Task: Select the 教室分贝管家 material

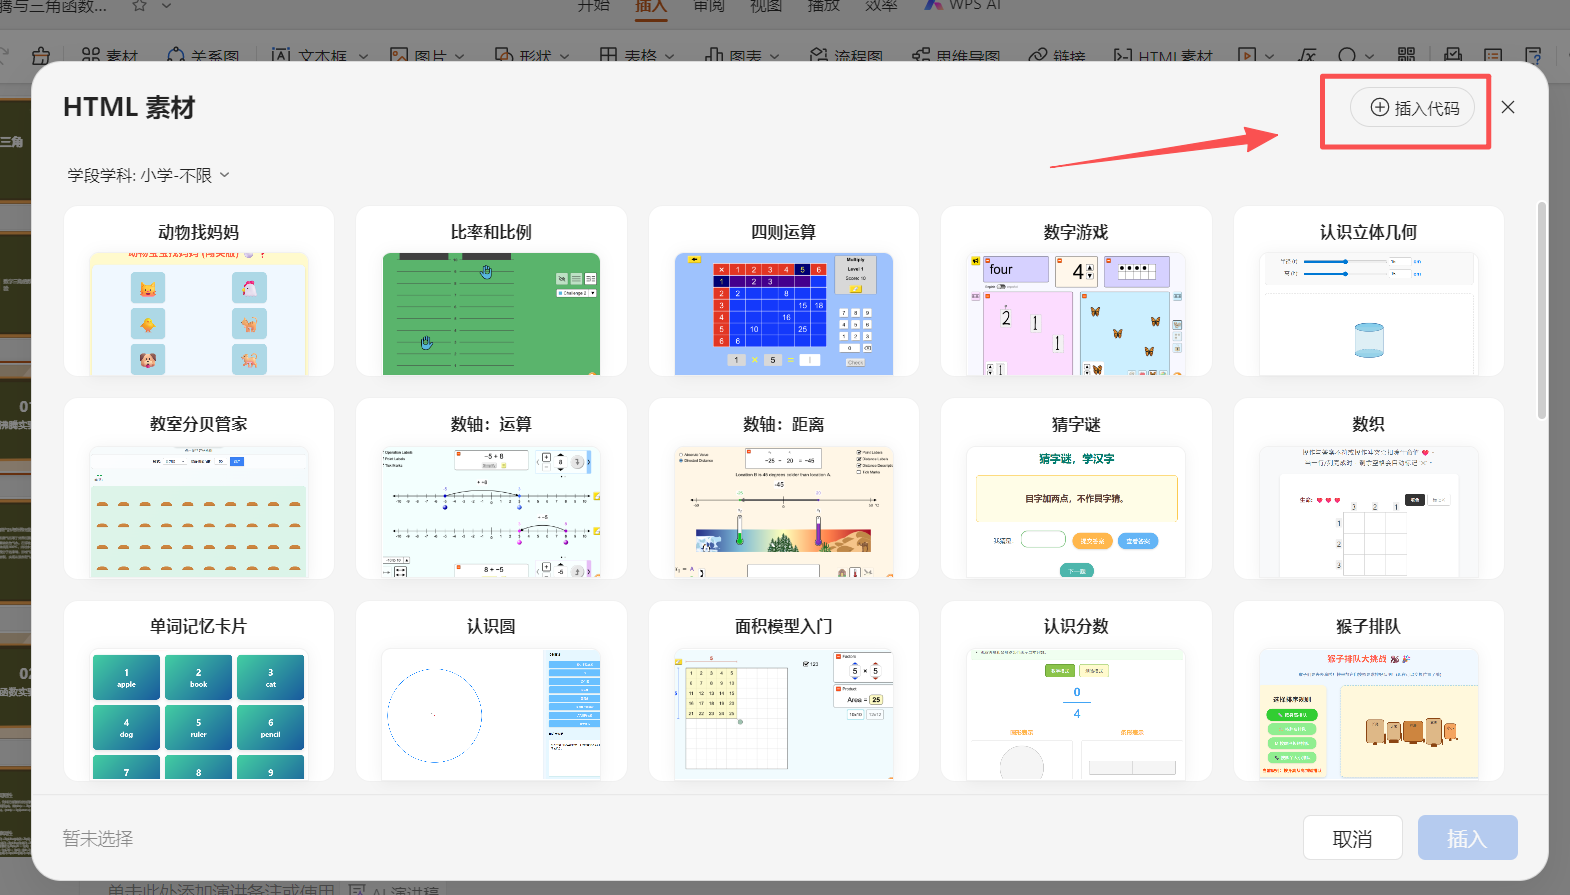Action: [x=198, y=488]
